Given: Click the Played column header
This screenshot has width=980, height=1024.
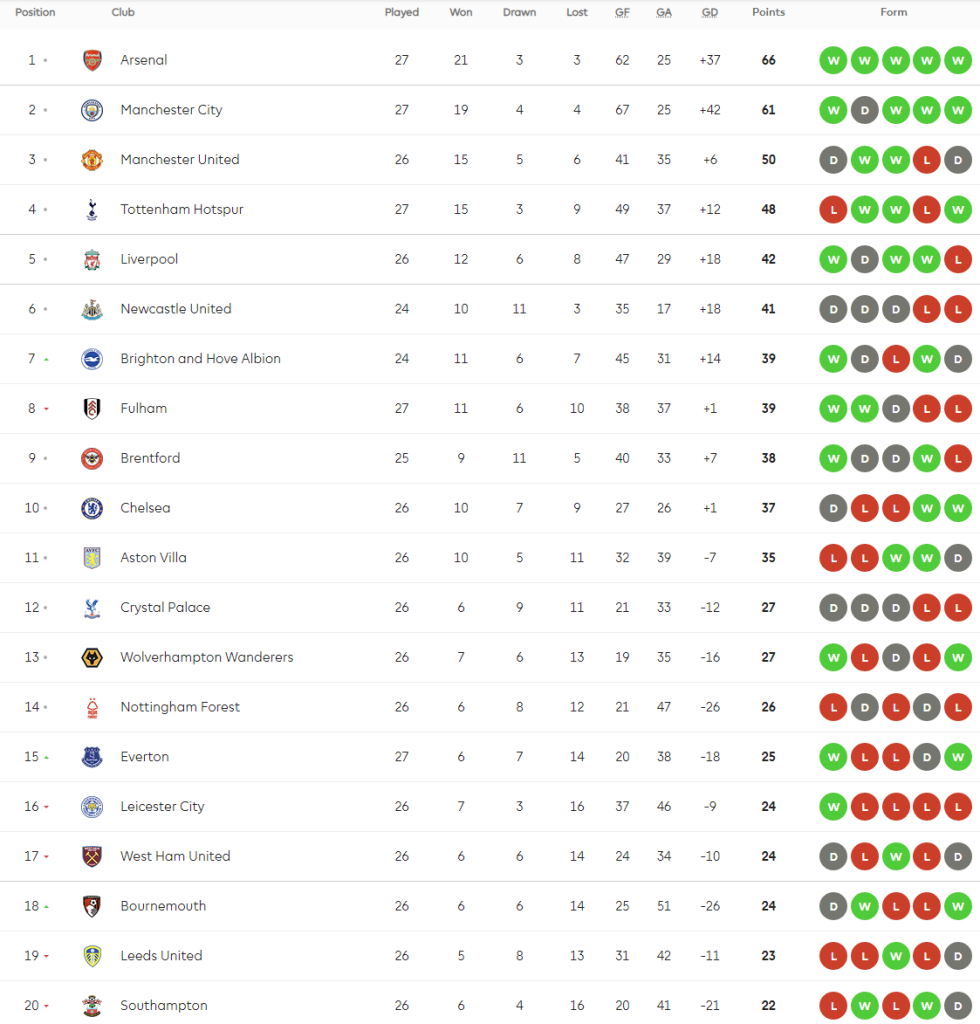Looking at the screenshot, I should click(402, 13).
